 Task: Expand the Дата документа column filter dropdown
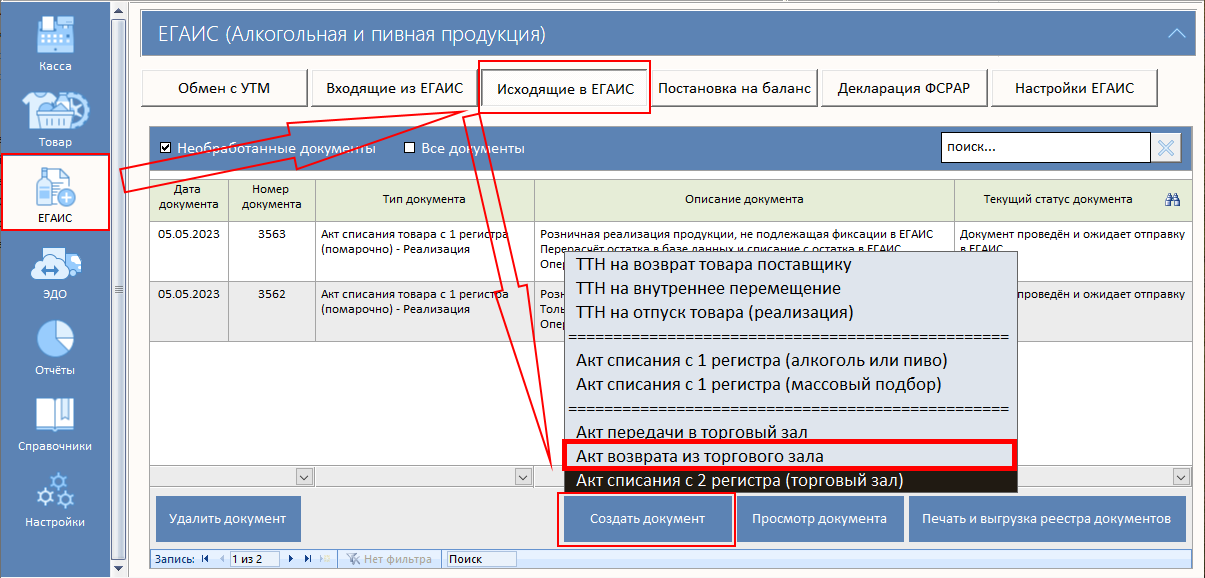304,477
